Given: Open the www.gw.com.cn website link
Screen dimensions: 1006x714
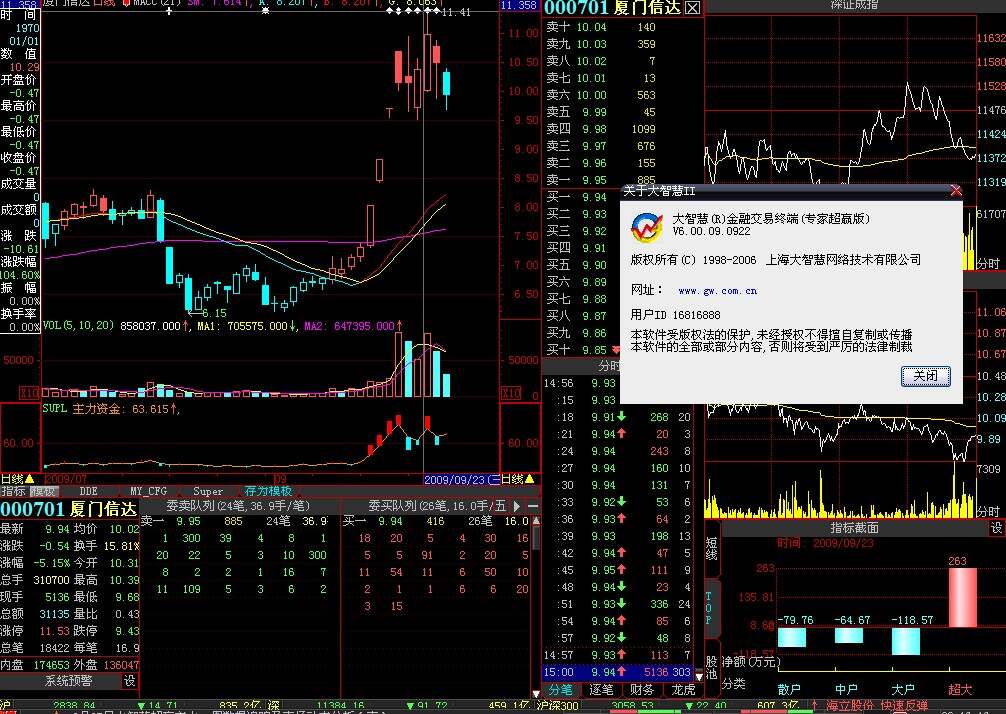Looking at the screenshot, I should click(717, 291).
